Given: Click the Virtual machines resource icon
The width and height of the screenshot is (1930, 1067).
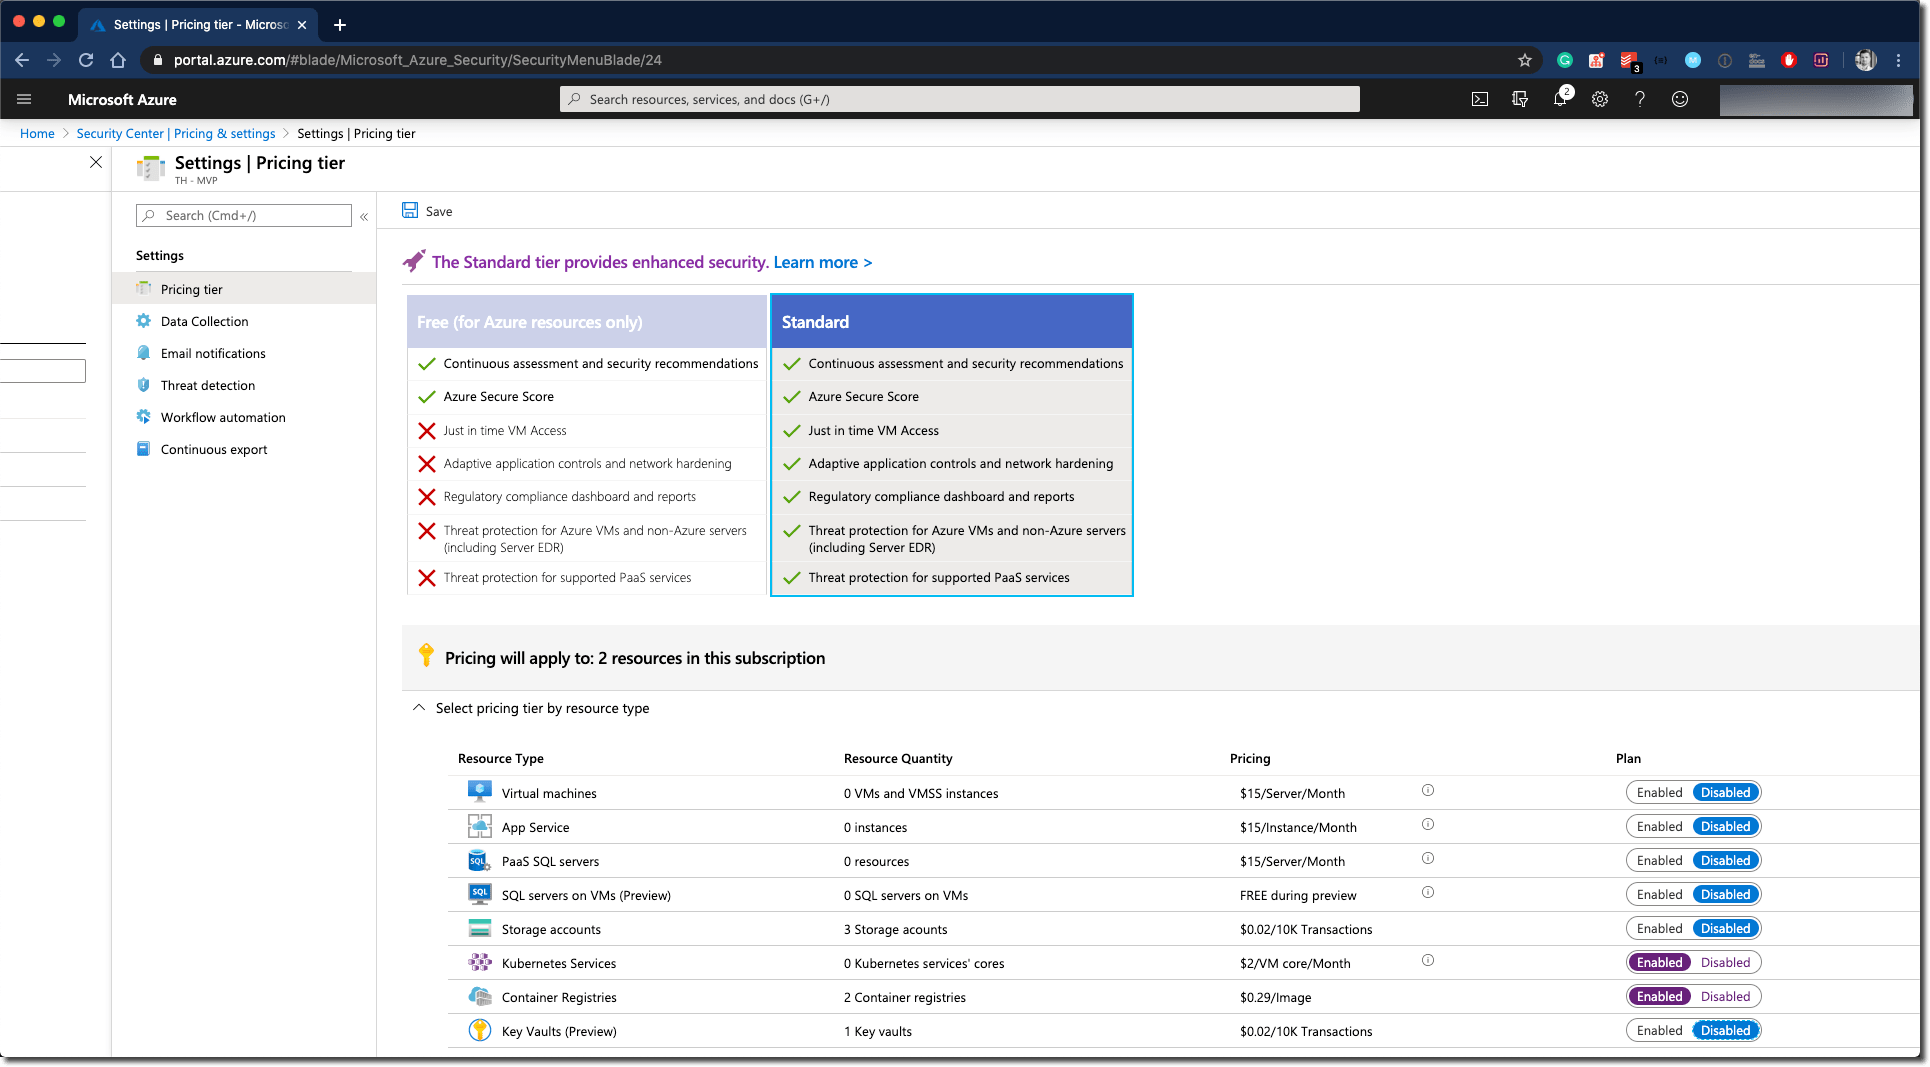Looking at the screenshot, I should point(479,790).
